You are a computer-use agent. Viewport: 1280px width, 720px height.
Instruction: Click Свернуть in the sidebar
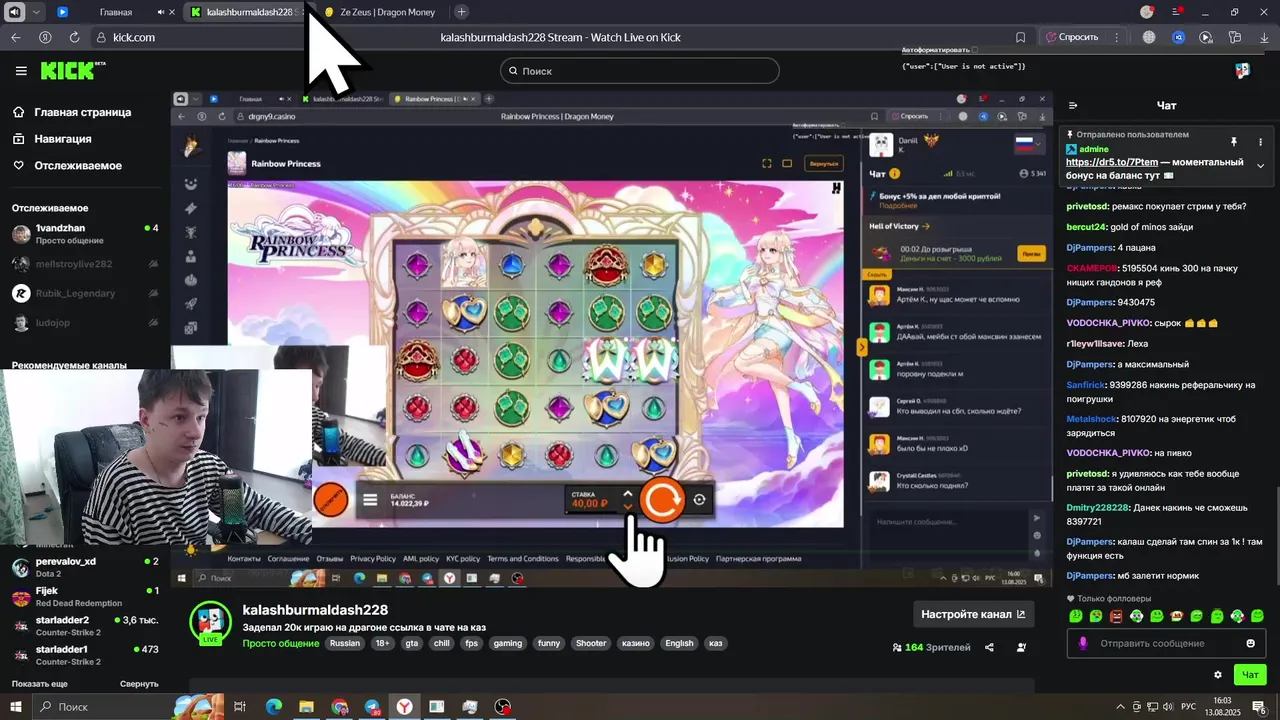coord(139,684)
